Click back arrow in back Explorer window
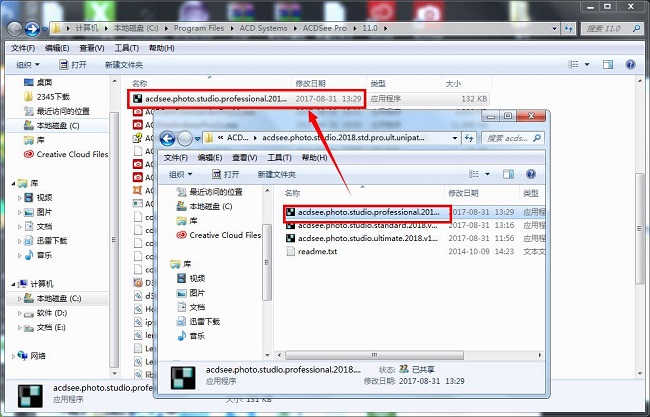The height and width of the screenshot is (417, 650). coord(15,29)
